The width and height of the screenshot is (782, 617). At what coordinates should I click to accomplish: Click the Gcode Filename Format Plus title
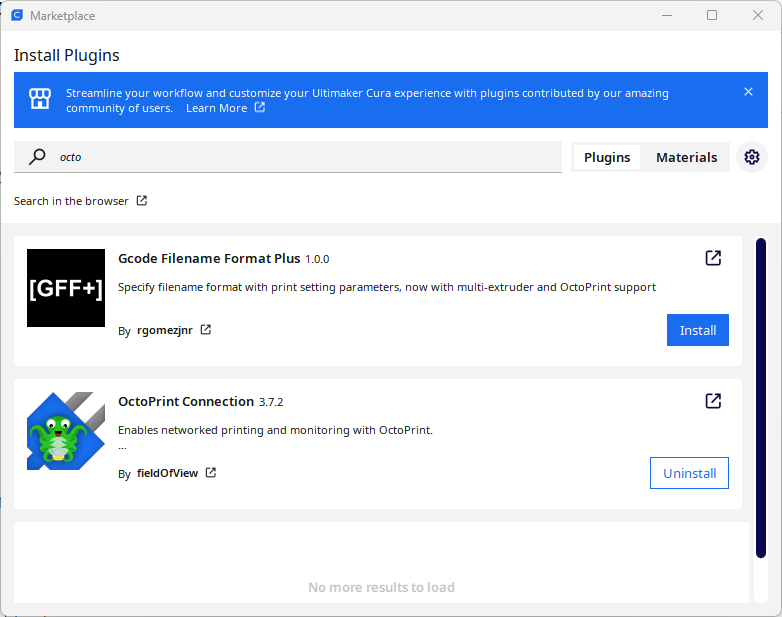tap(209, 258)
